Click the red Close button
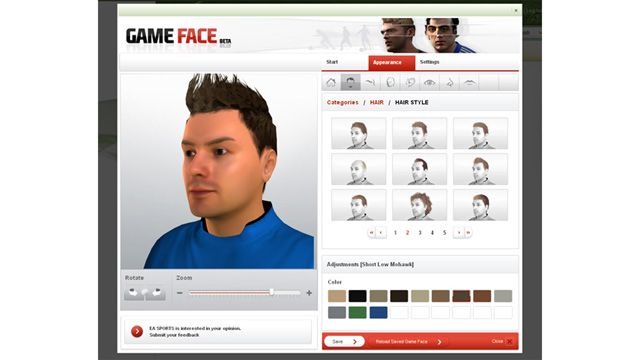This screenshot has height=360, width=640. (x=502, y=341)
